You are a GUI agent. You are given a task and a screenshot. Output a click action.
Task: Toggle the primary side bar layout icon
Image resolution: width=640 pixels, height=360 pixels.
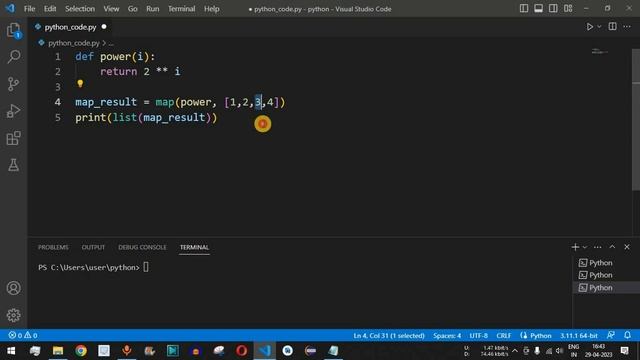pos(524,9)
